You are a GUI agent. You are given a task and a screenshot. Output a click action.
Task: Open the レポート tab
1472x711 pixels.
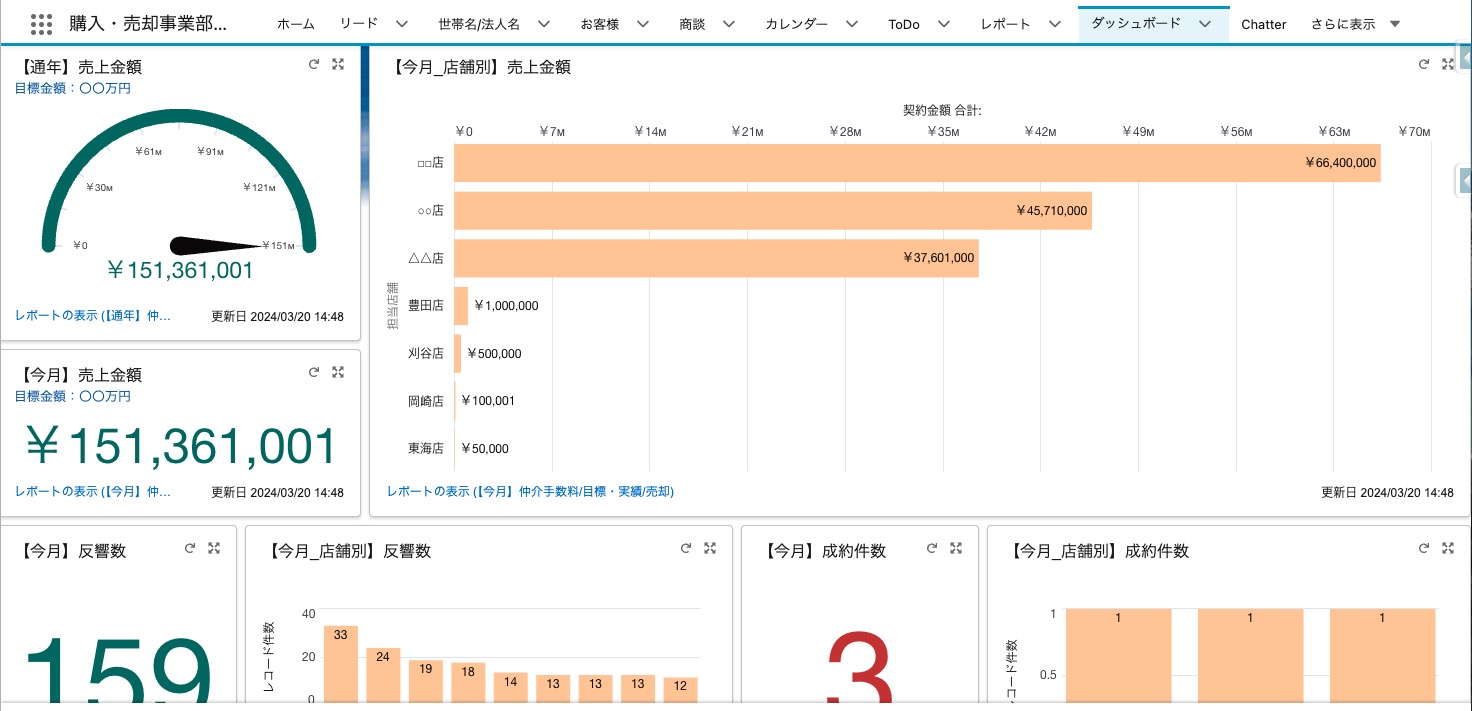tap(1006, 24)
